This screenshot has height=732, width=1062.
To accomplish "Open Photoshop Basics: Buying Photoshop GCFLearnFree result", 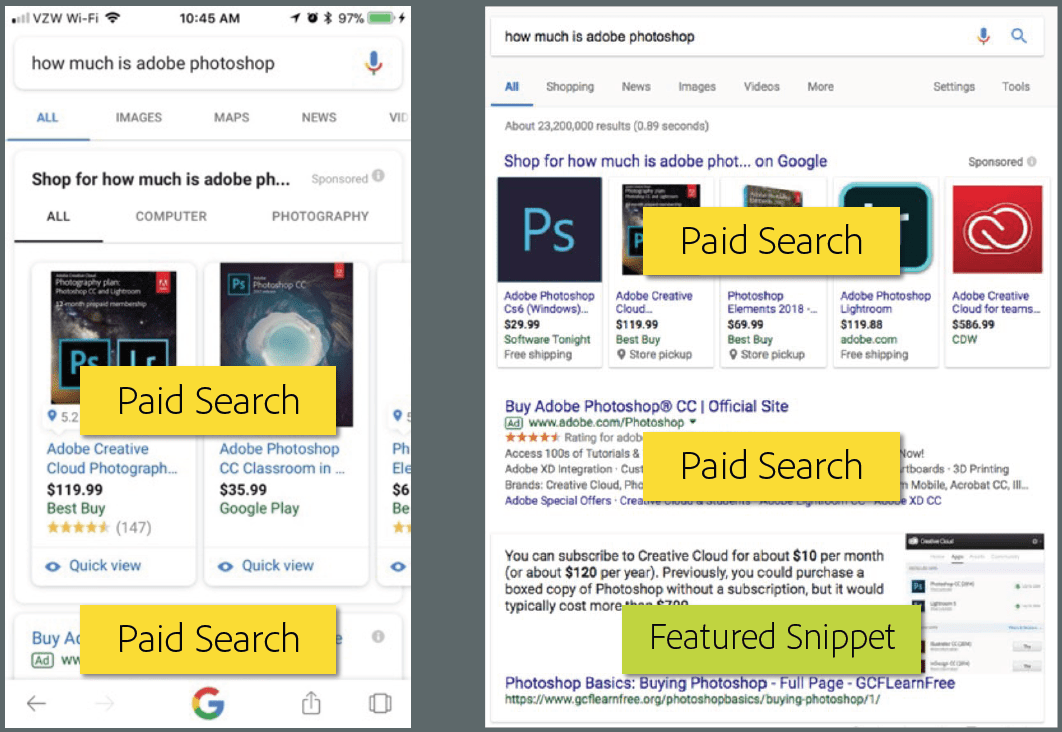I will 729,683.
